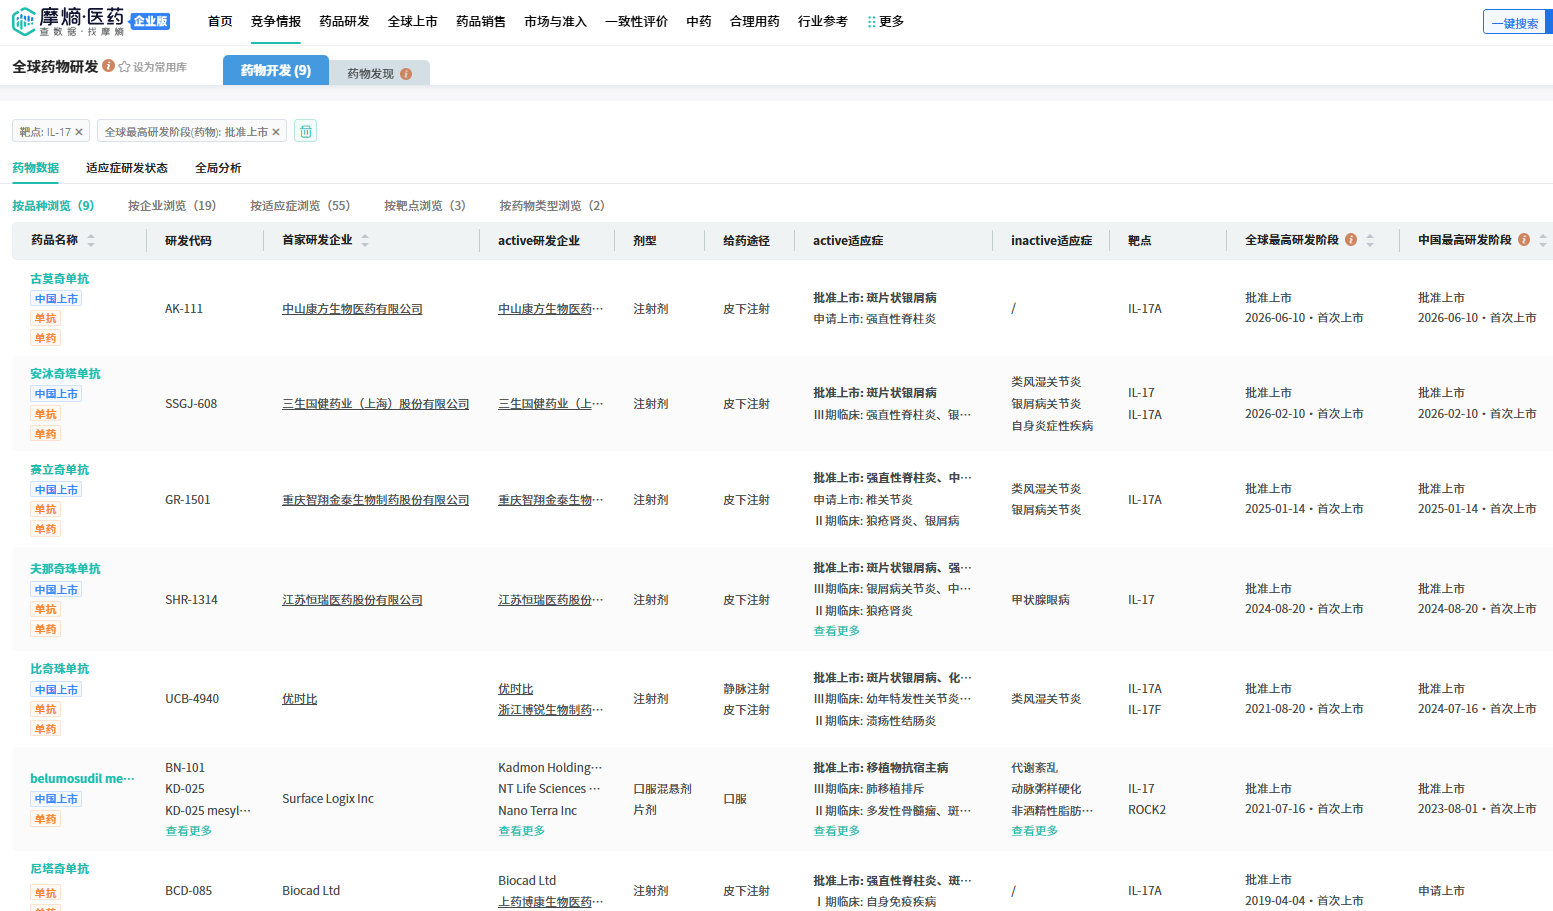The image size is (1553, 911).
Task: Open 市场与准入 navigation menu
Action: pyautogui.click(x=555, y=21)
